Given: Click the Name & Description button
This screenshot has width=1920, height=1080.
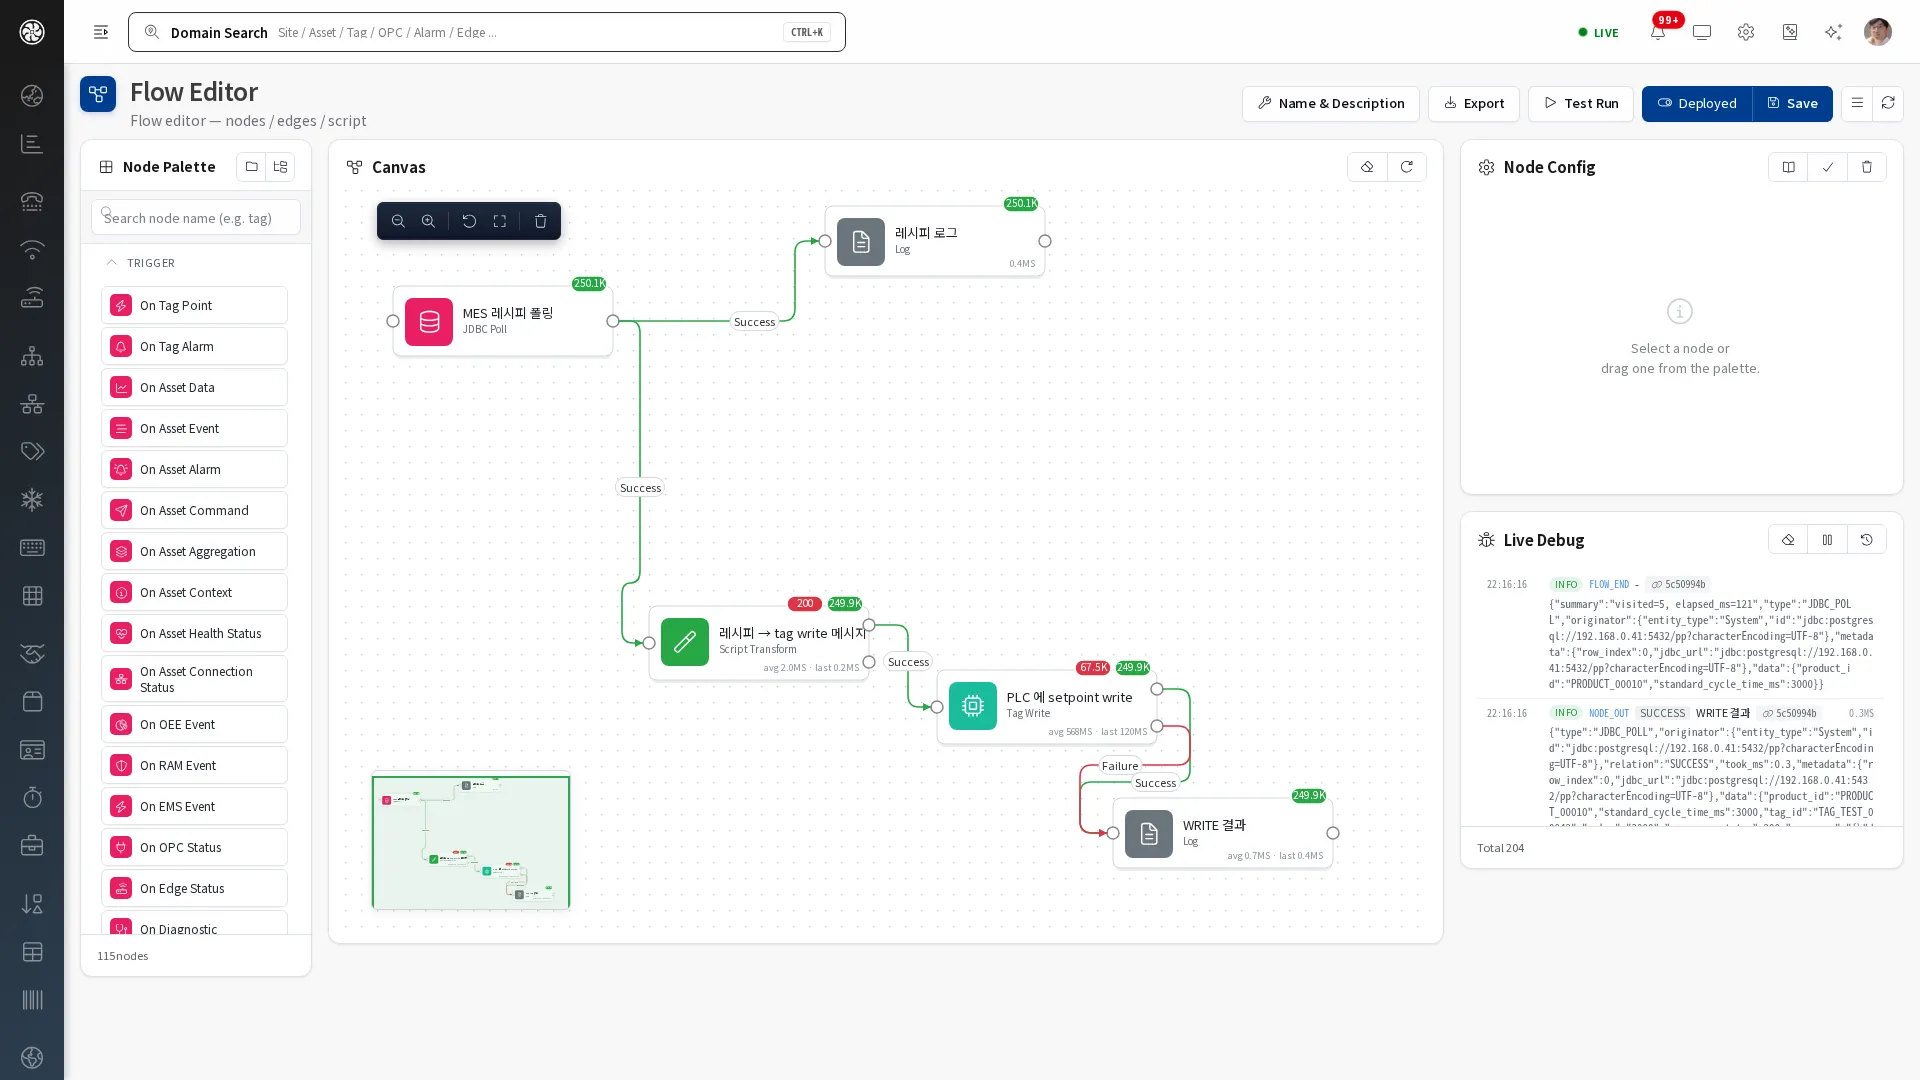Looking at the screenshot, I should pyautogui.click(x=1330, y=103).
